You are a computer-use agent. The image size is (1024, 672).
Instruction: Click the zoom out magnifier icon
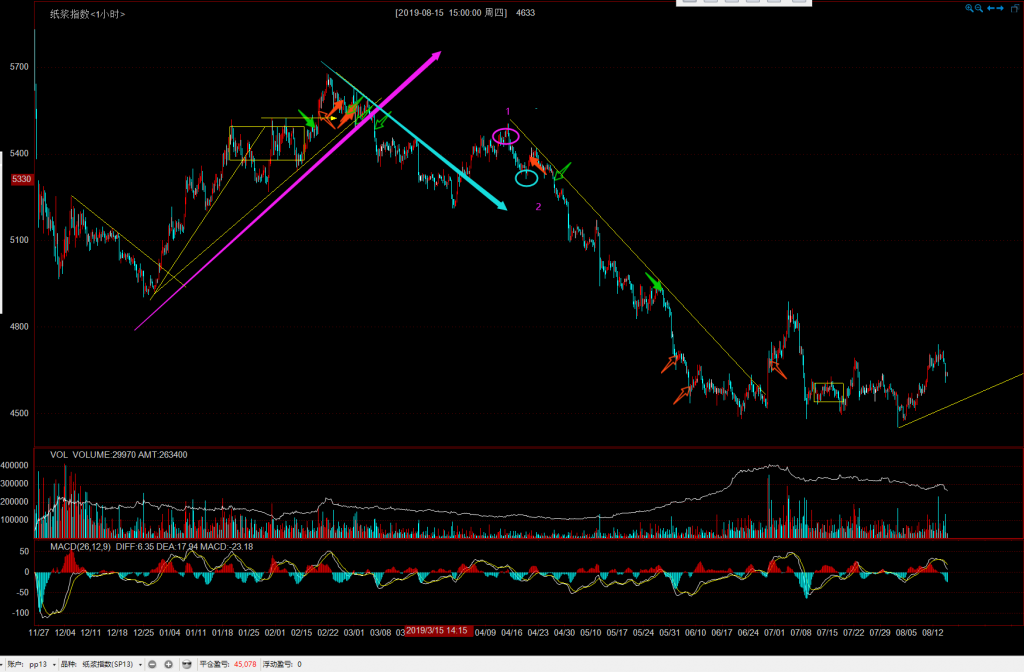tap(979, 8)
